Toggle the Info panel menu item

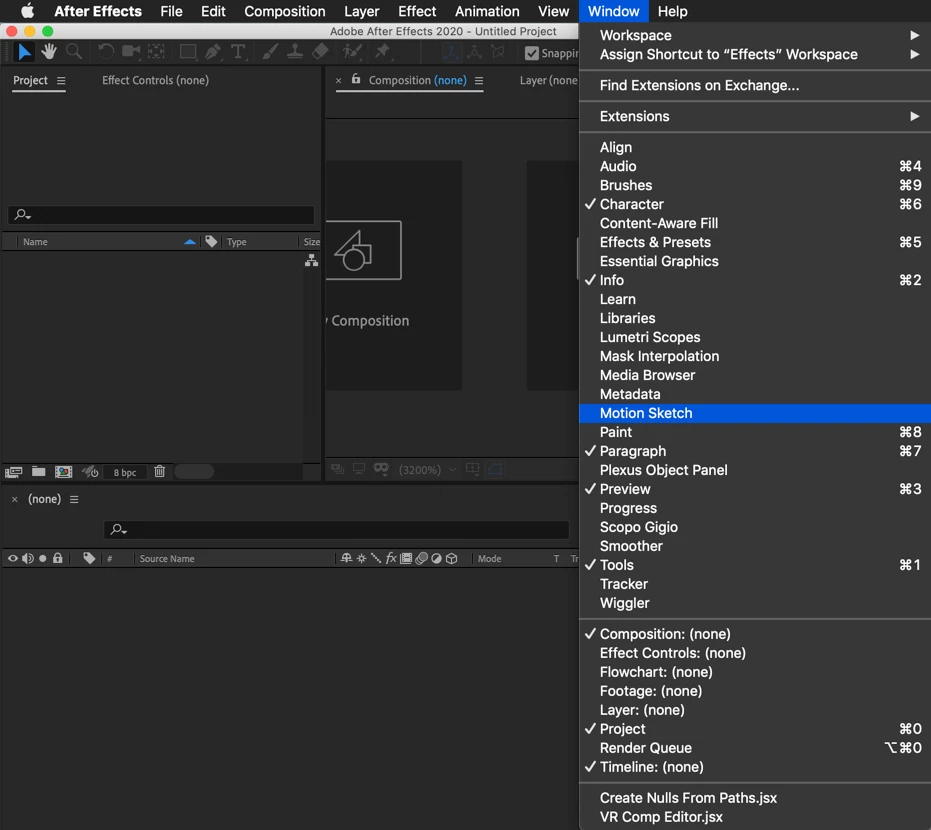(x=755, y=280)
